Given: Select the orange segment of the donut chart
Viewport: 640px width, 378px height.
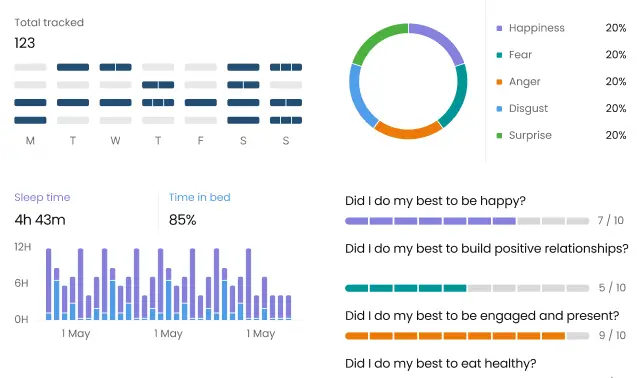Looking at the screenshot, I should coord(408,131).
